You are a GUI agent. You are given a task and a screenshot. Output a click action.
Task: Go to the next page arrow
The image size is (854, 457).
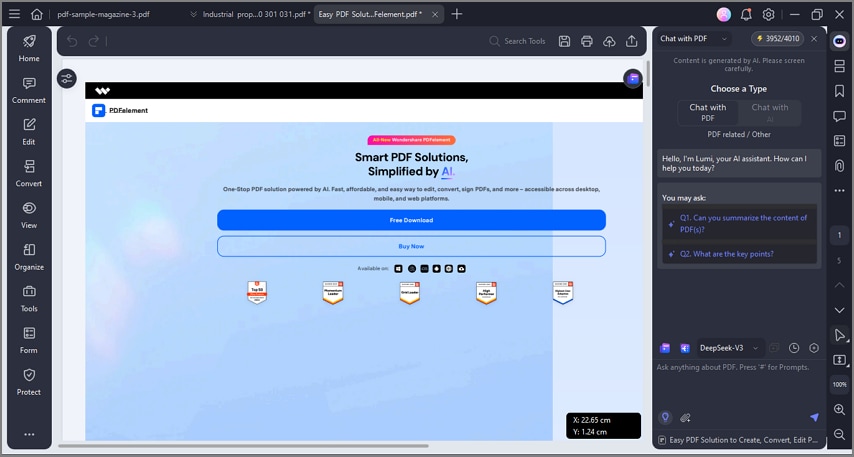click(839, 310)
